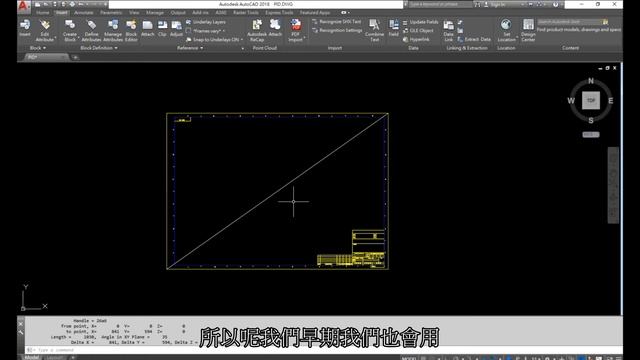Open the PDF Import dropdown arrow
The image size is (640, 360).
pyautogui.click(x=304, y=38)
